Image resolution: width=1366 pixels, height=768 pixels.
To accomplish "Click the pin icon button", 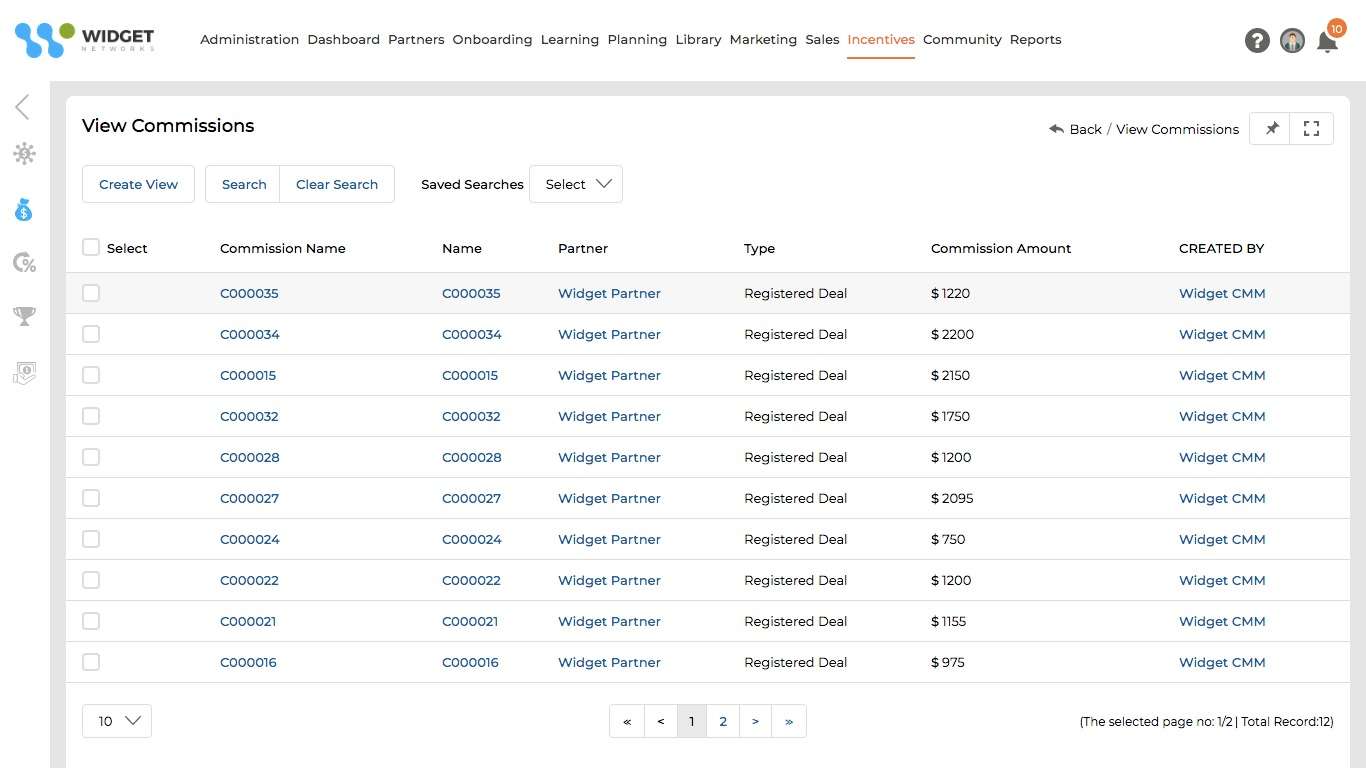I will [x=1271, y=129].
